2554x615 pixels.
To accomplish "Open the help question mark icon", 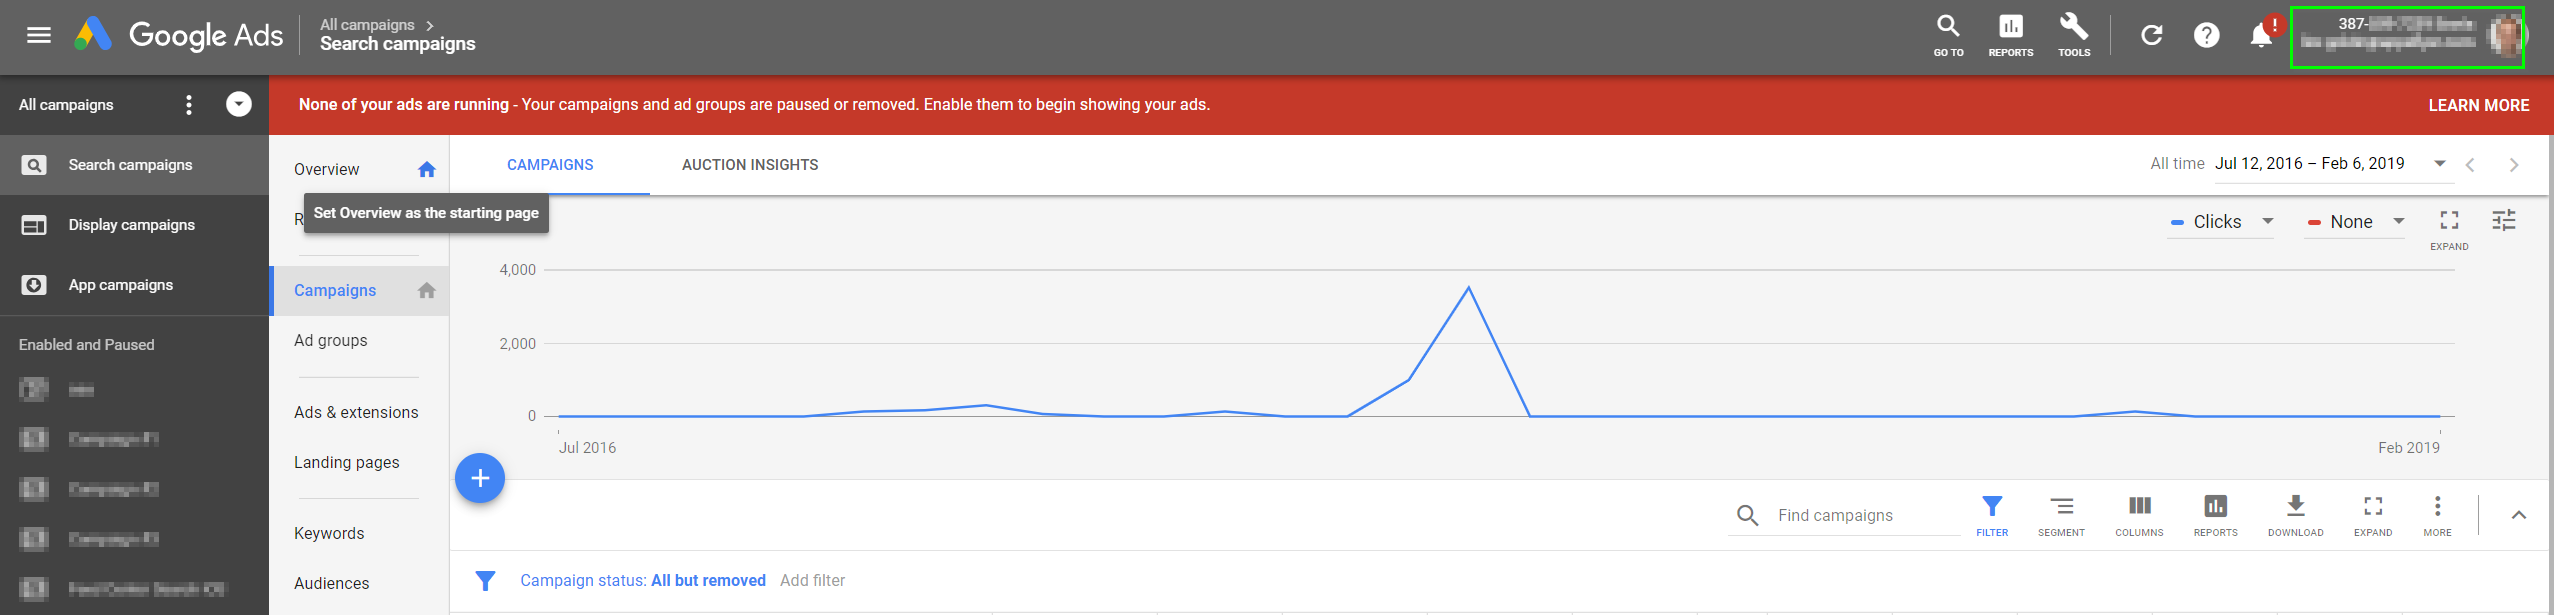I will pyautogui.click(x=2206, y=36).
